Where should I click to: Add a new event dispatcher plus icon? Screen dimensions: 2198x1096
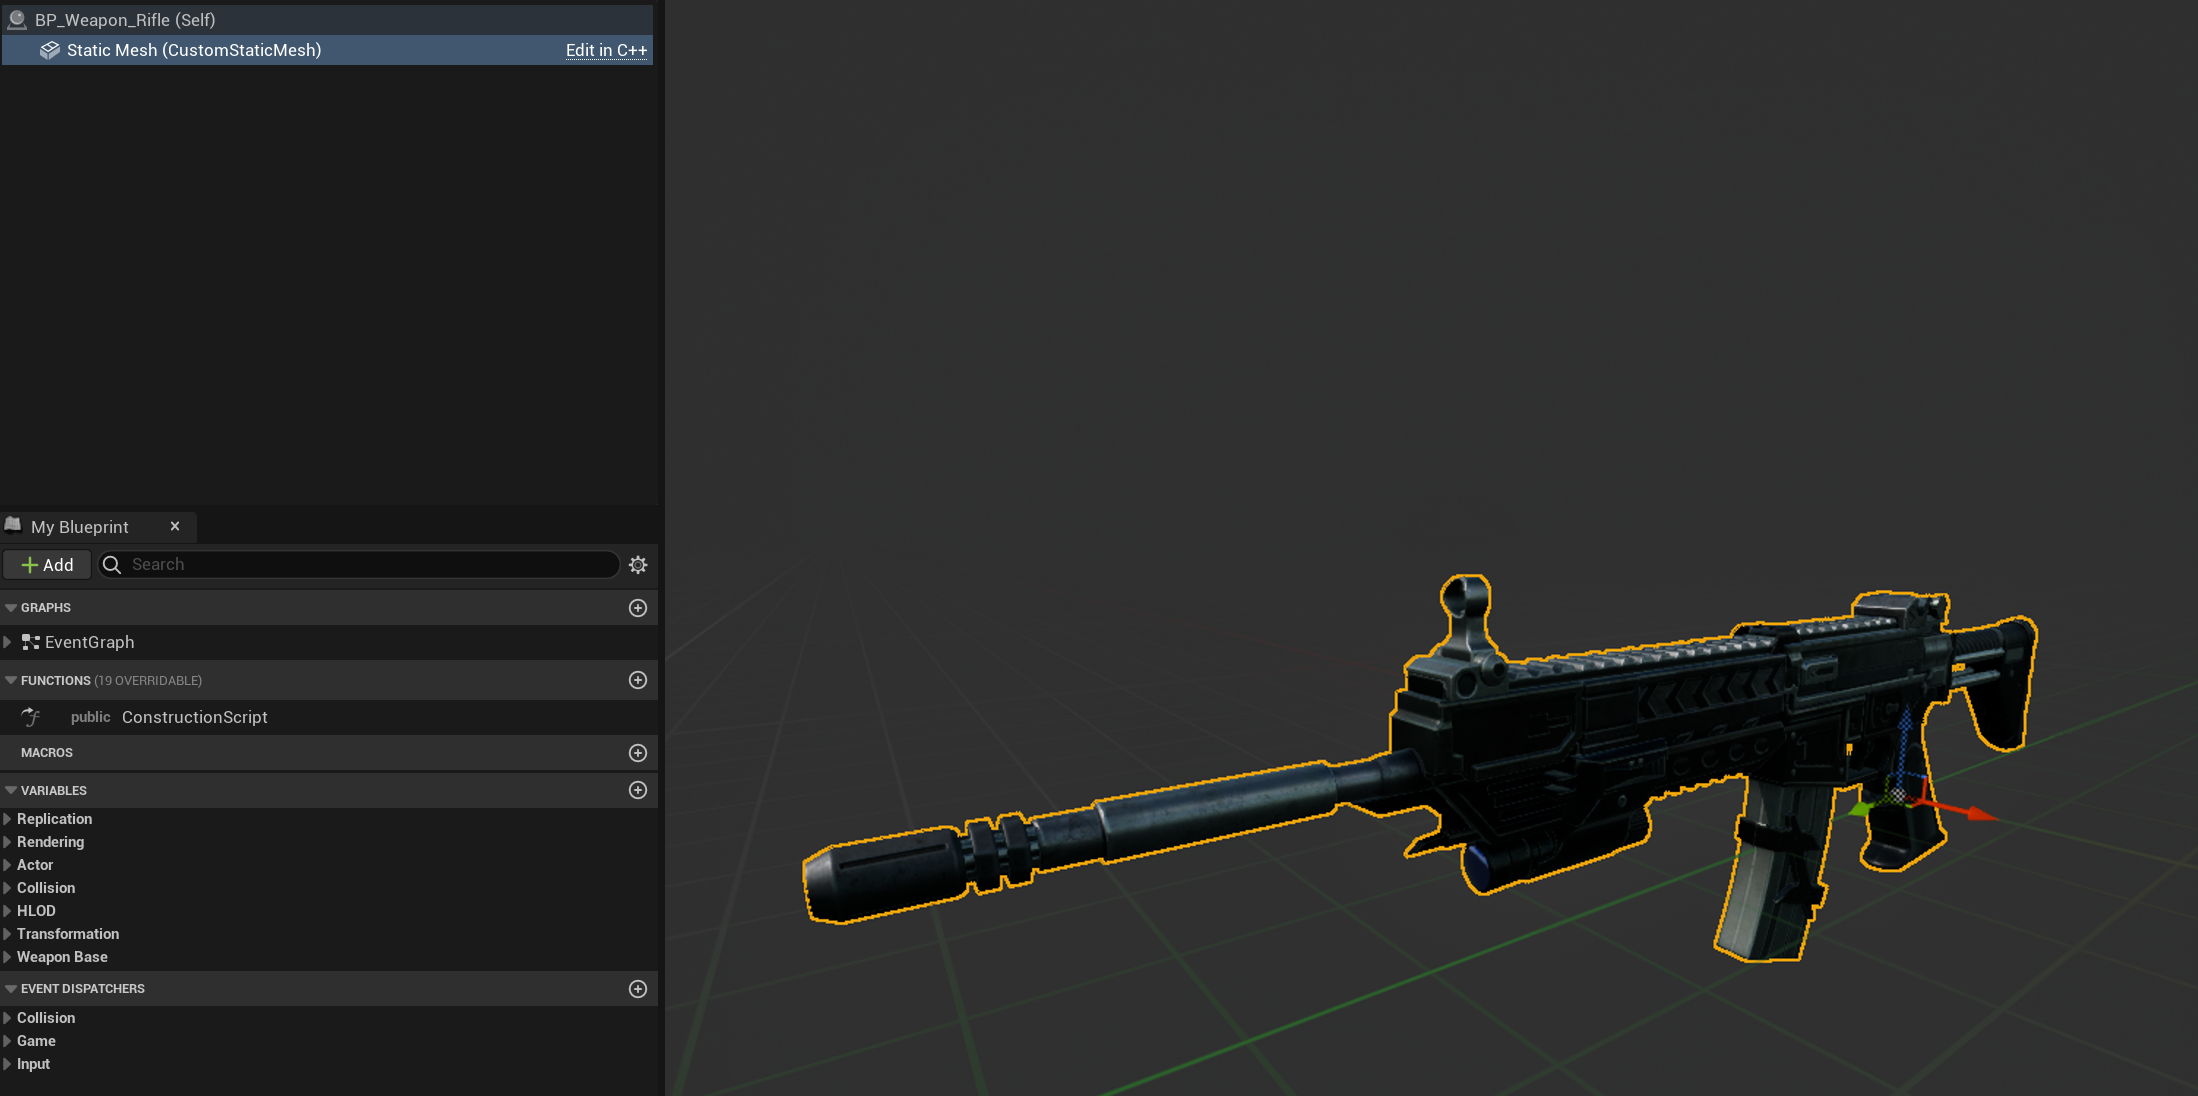coord(637,989)
